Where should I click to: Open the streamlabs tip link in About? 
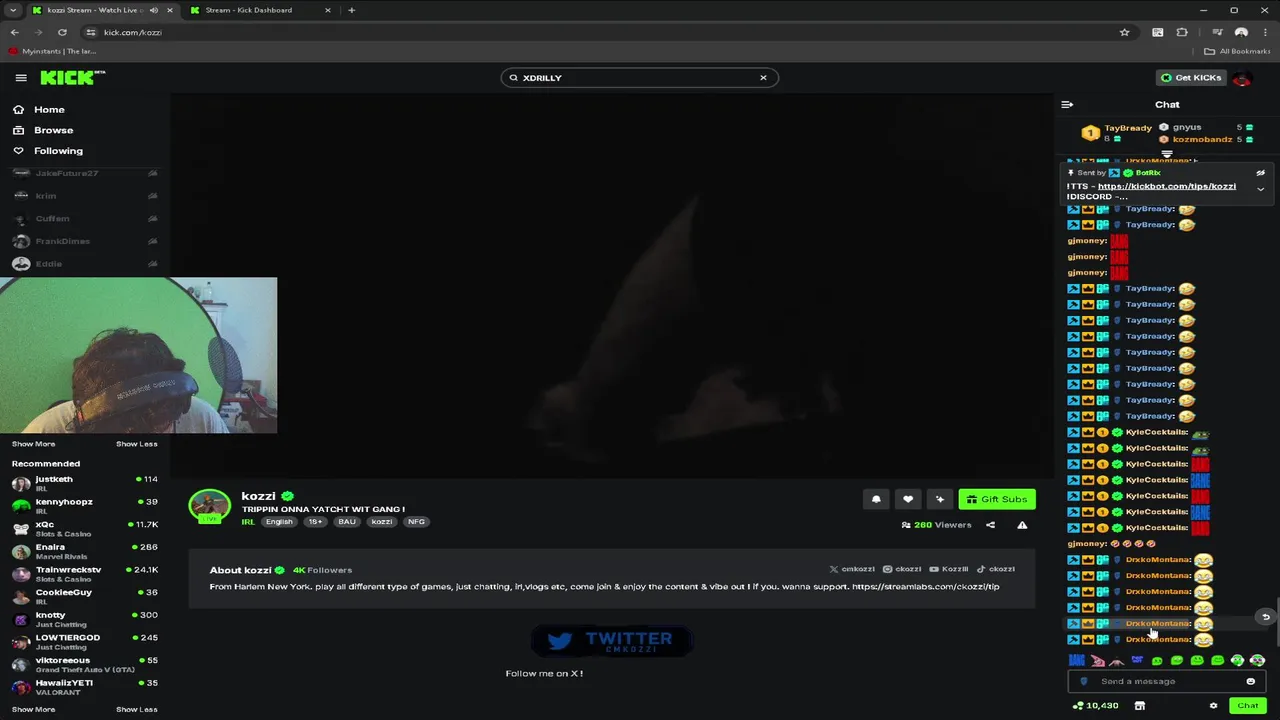pyautogui.click(x=925, y=587)
